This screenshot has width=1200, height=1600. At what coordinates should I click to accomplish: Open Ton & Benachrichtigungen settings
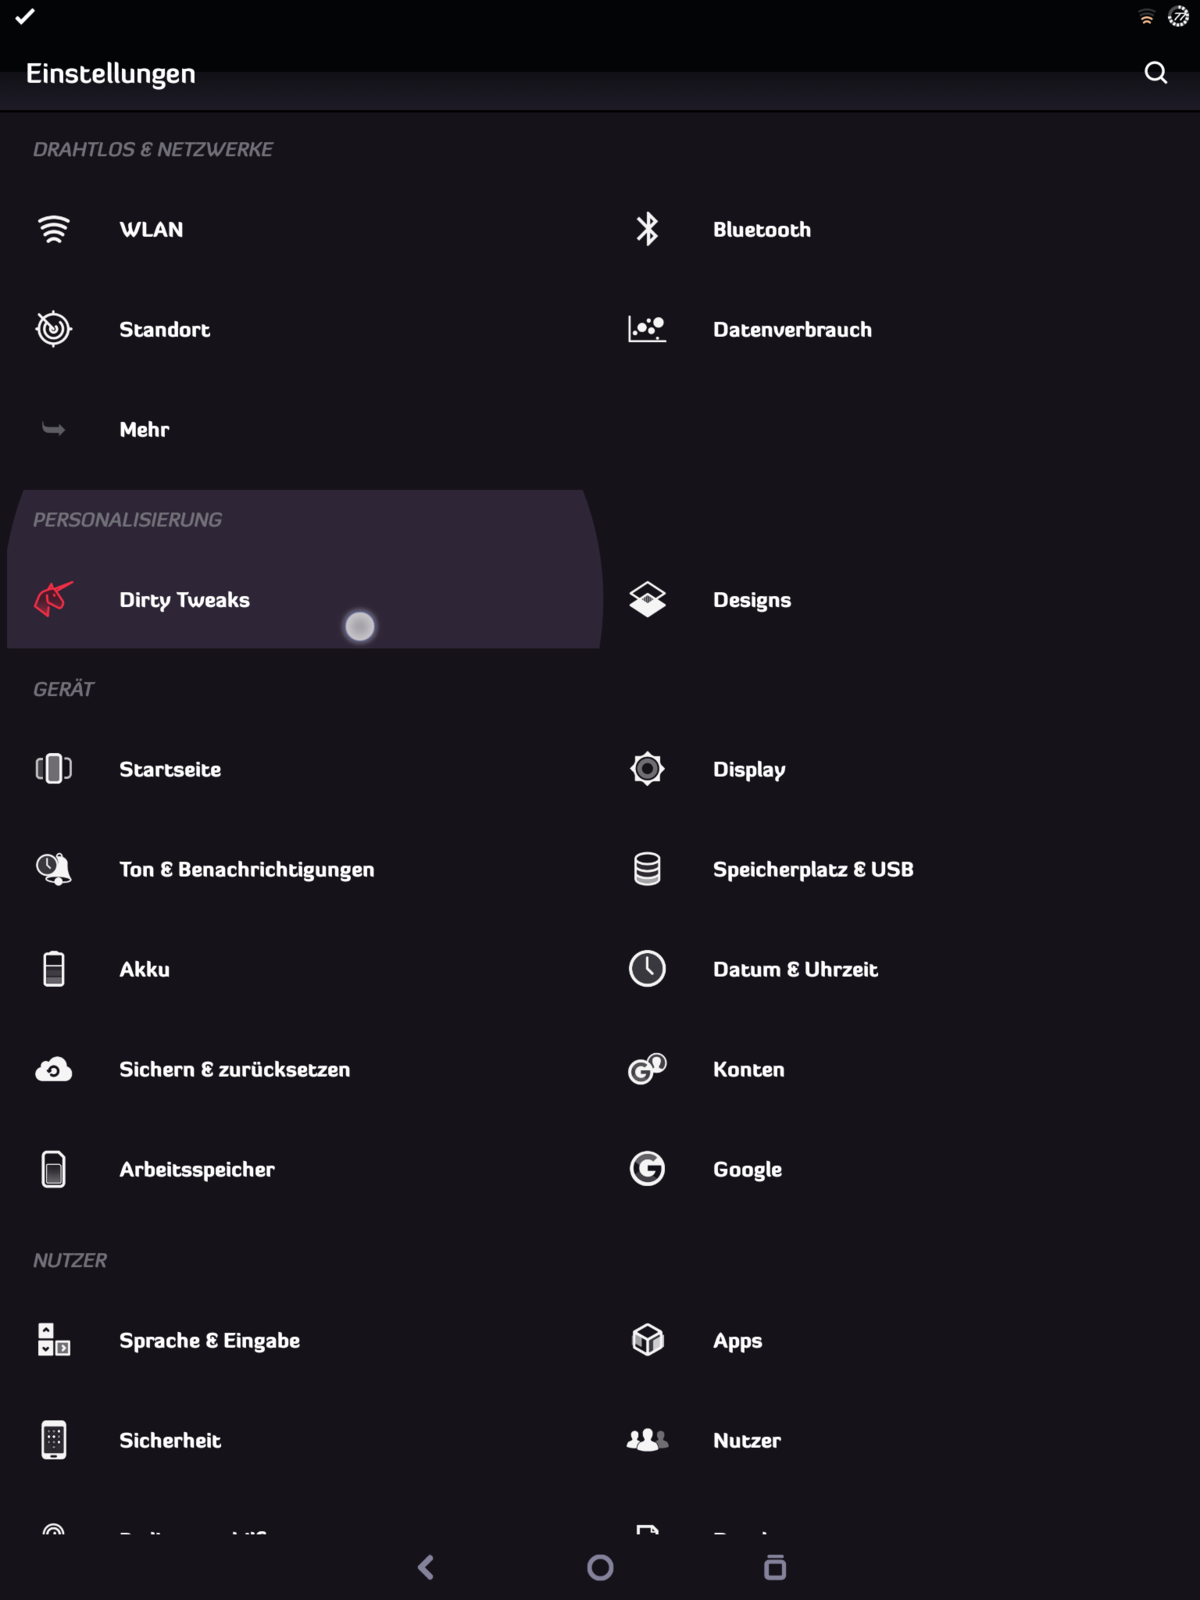246,869
